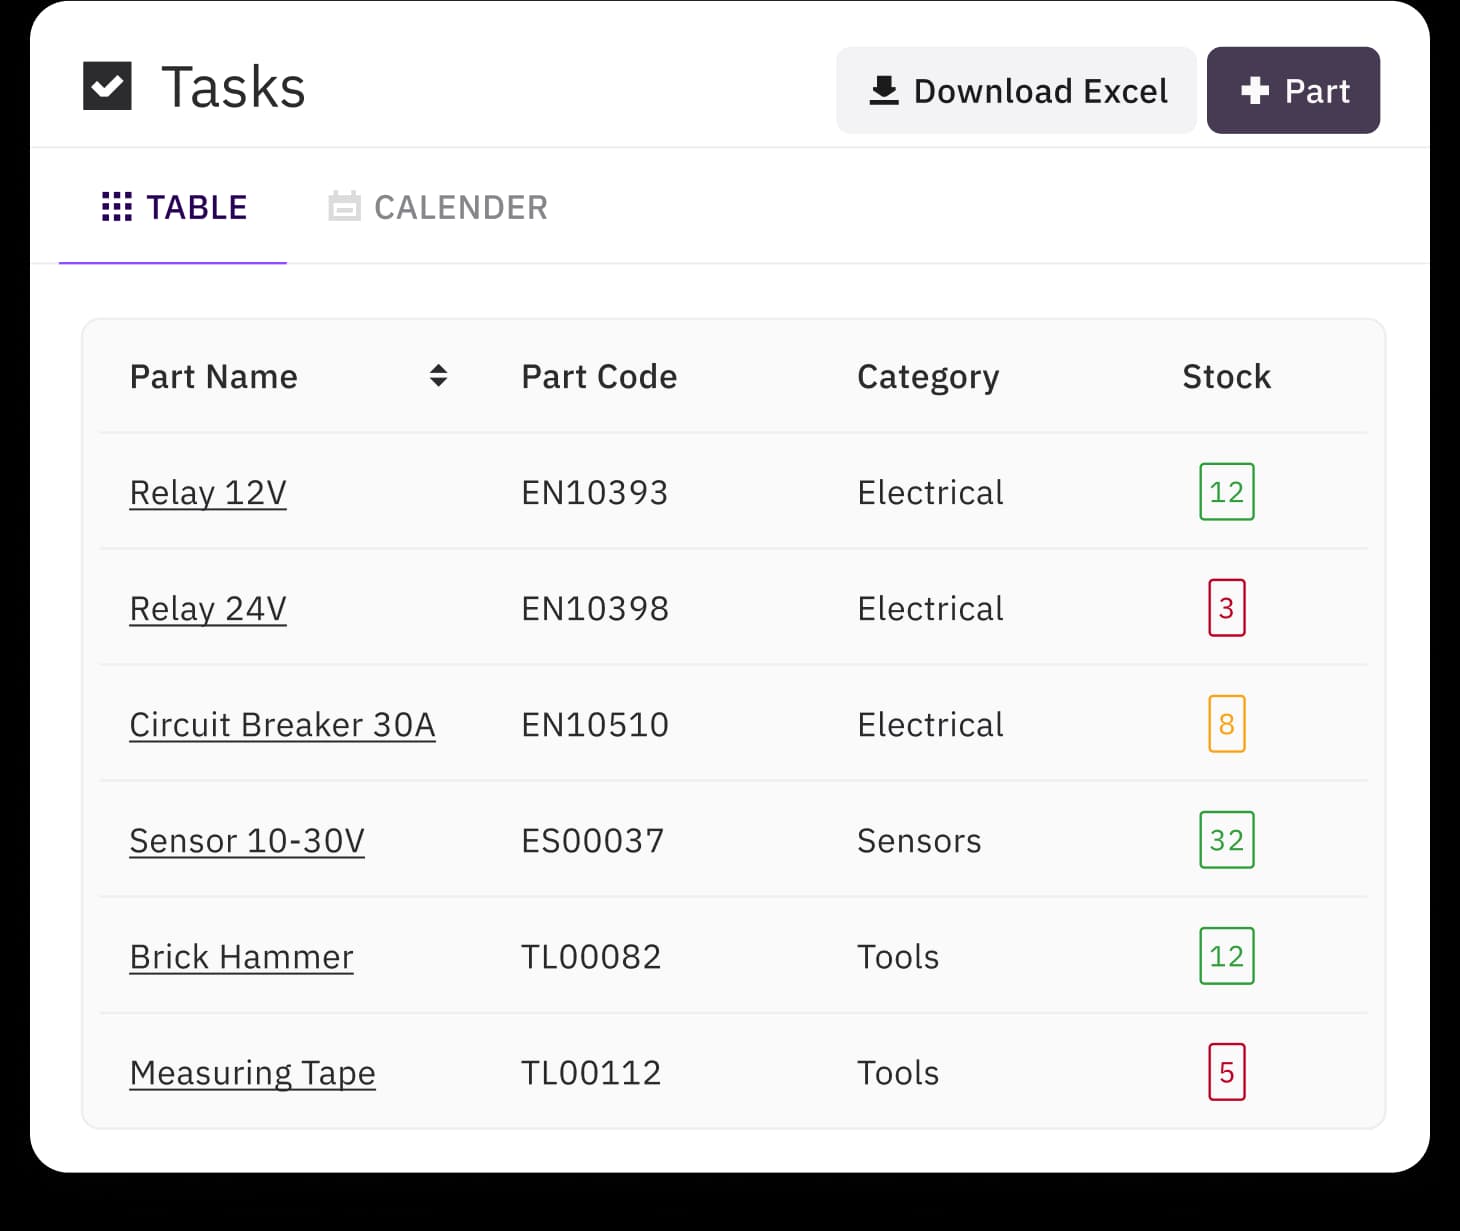Open the Relay 24V part link

pyautogui.click(x=208, y=608)
